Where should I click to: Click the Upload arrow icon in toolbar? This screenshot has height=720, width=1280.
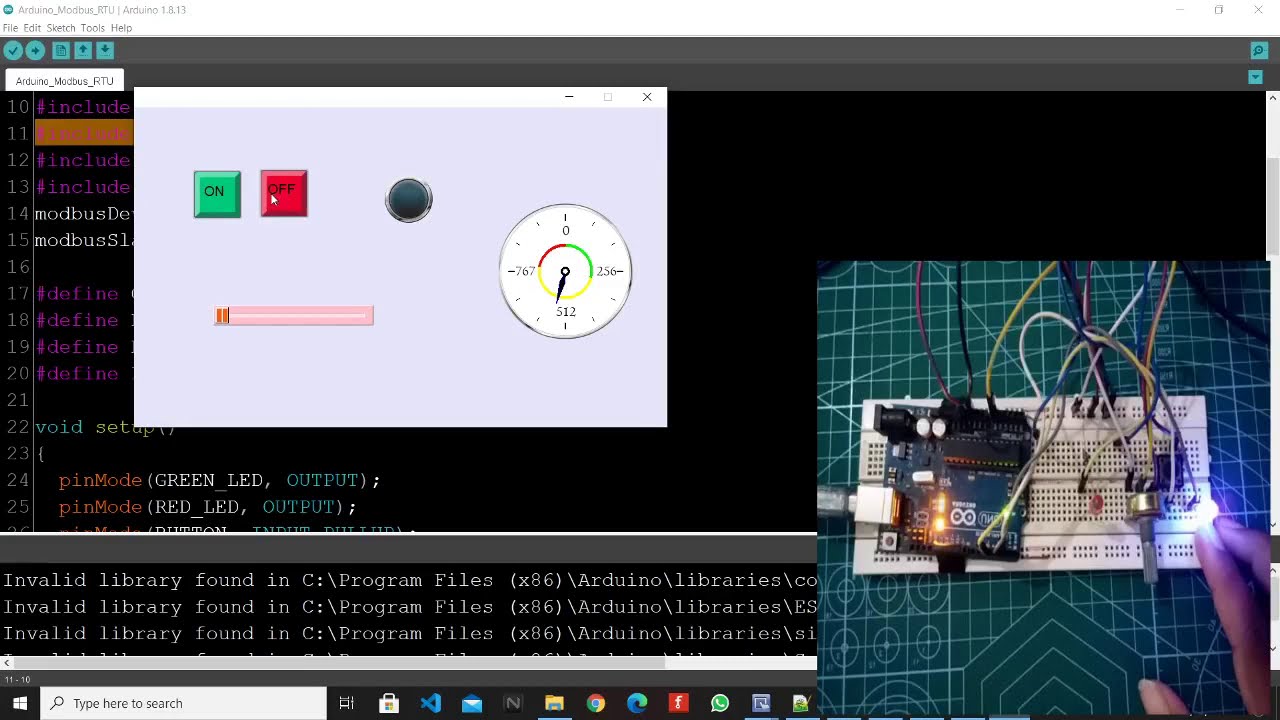(x=35, y=50)
